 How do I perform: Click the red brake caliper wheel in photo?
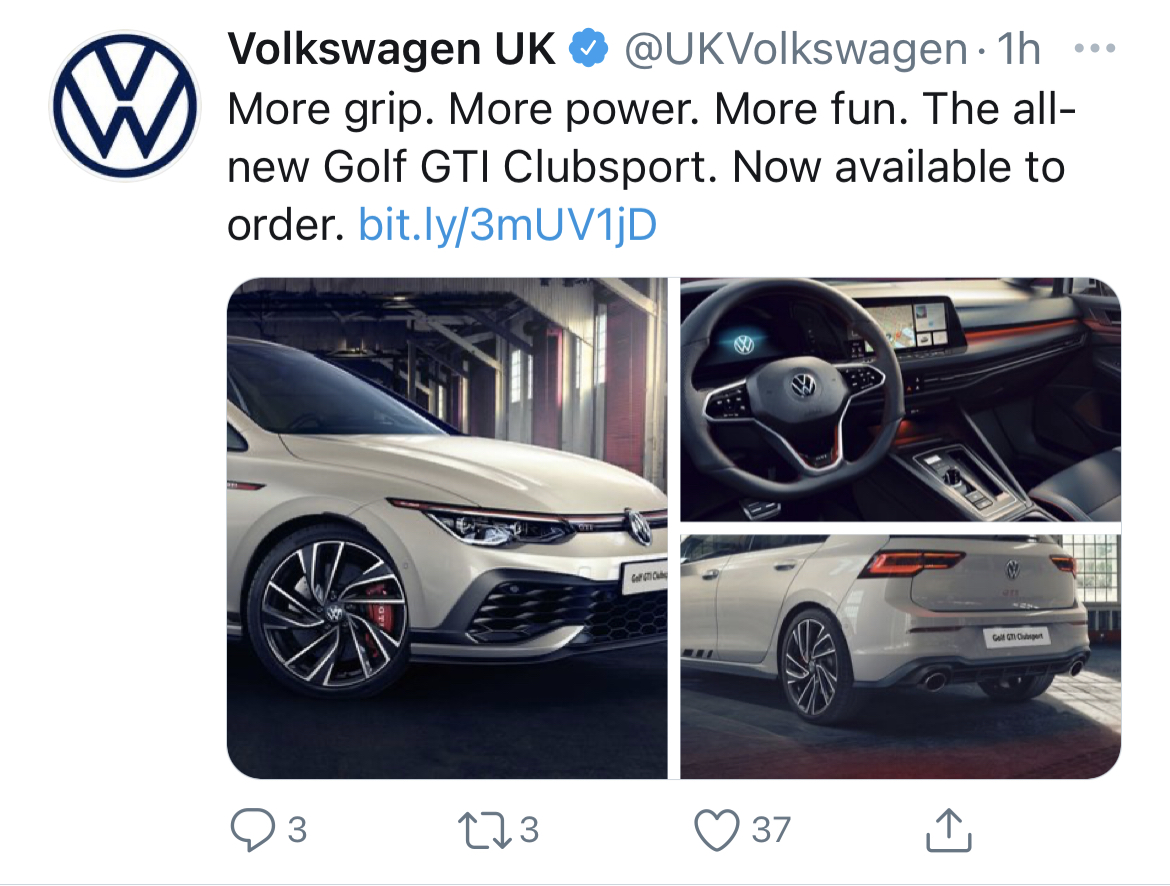328,613
